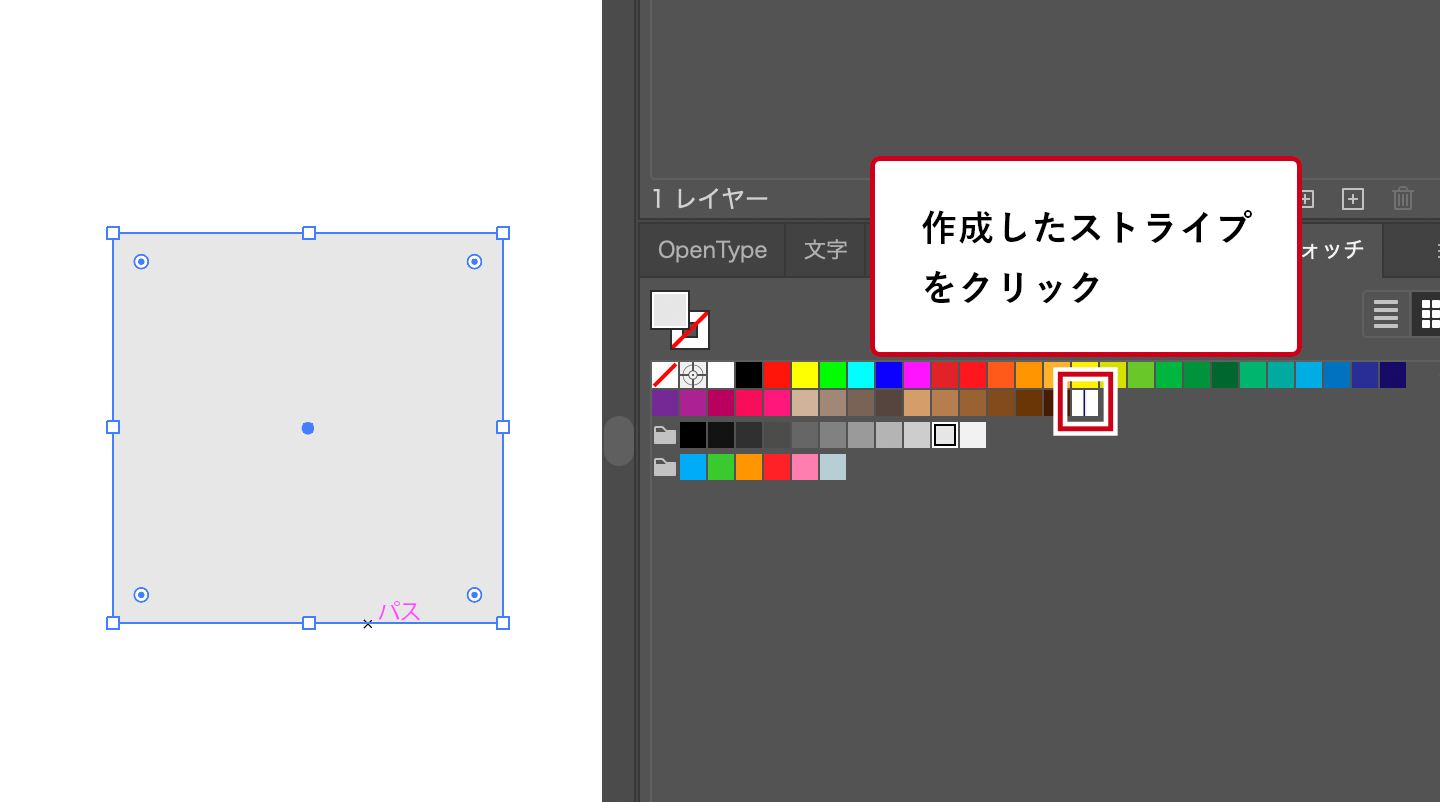Switch to the 文字 tab
Image resolution: width=1440 pixels, height=802 pixels.
pos(826,250)
